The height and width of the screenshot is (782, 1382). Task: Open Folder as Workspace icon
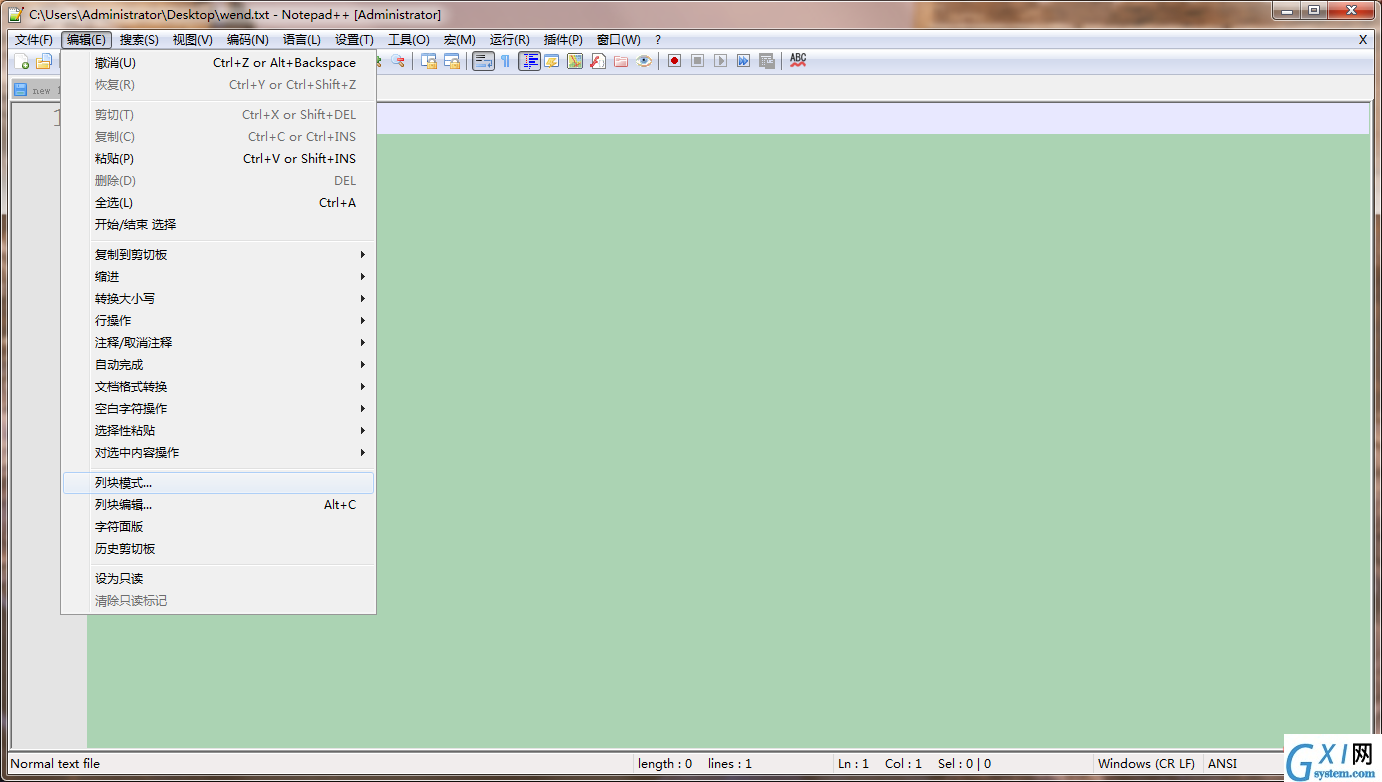tap(621, 61)
